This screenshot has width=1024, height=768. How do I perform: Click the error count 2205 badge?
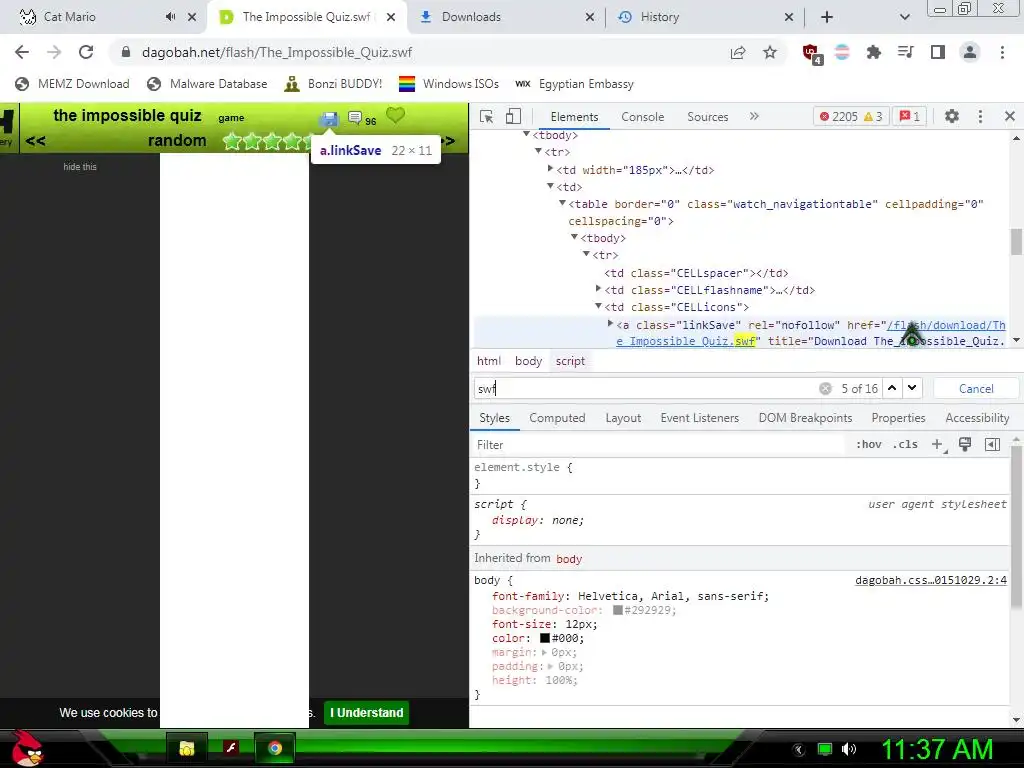(839, 116)
